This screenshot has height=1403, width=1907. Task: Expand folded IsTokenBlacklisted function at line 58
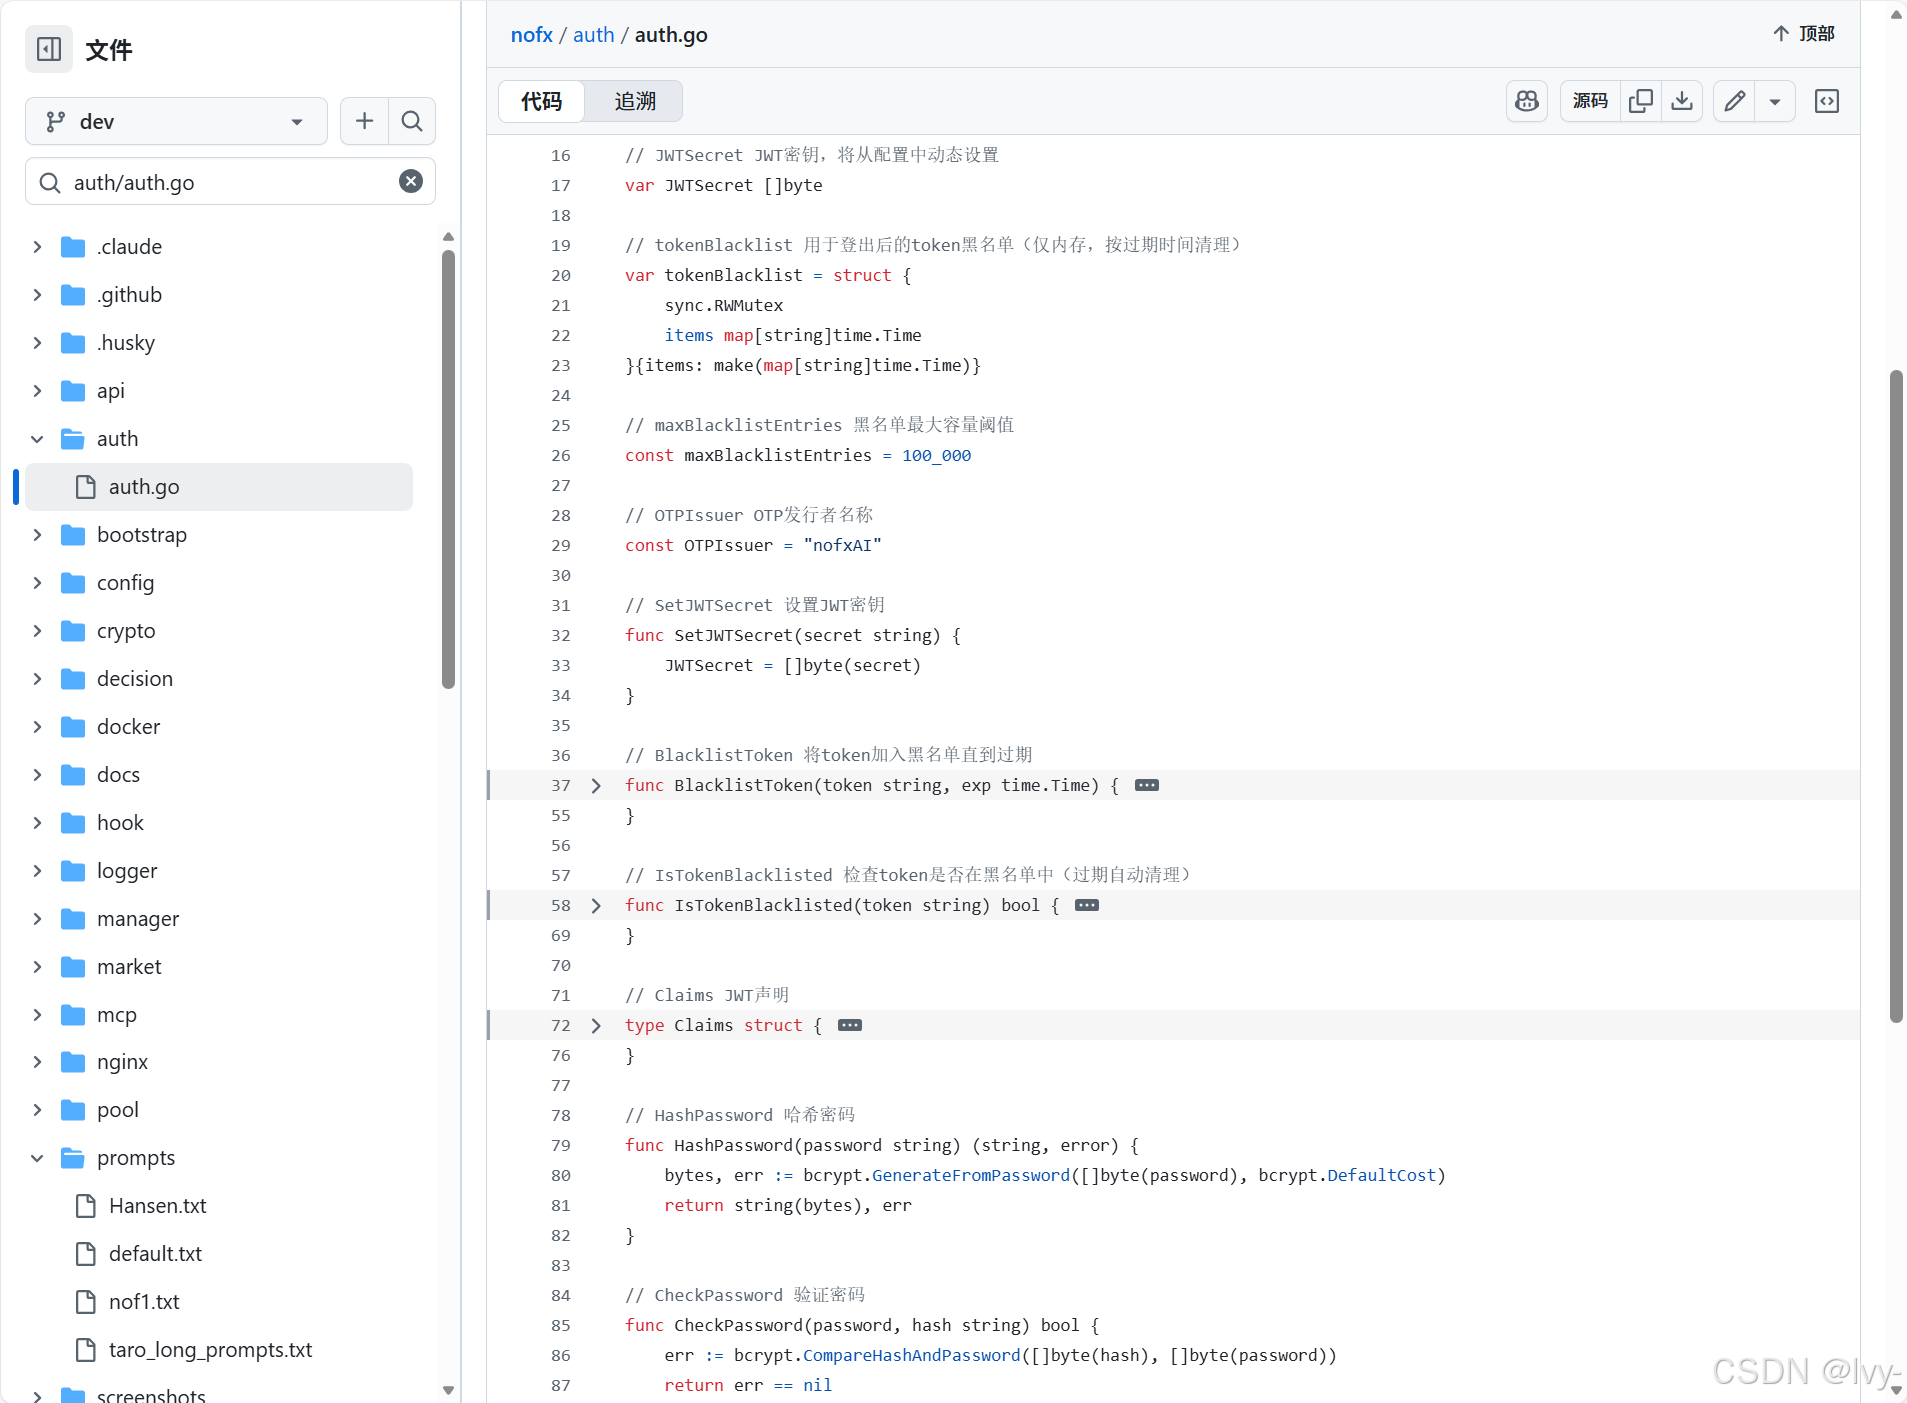point(596,906)
